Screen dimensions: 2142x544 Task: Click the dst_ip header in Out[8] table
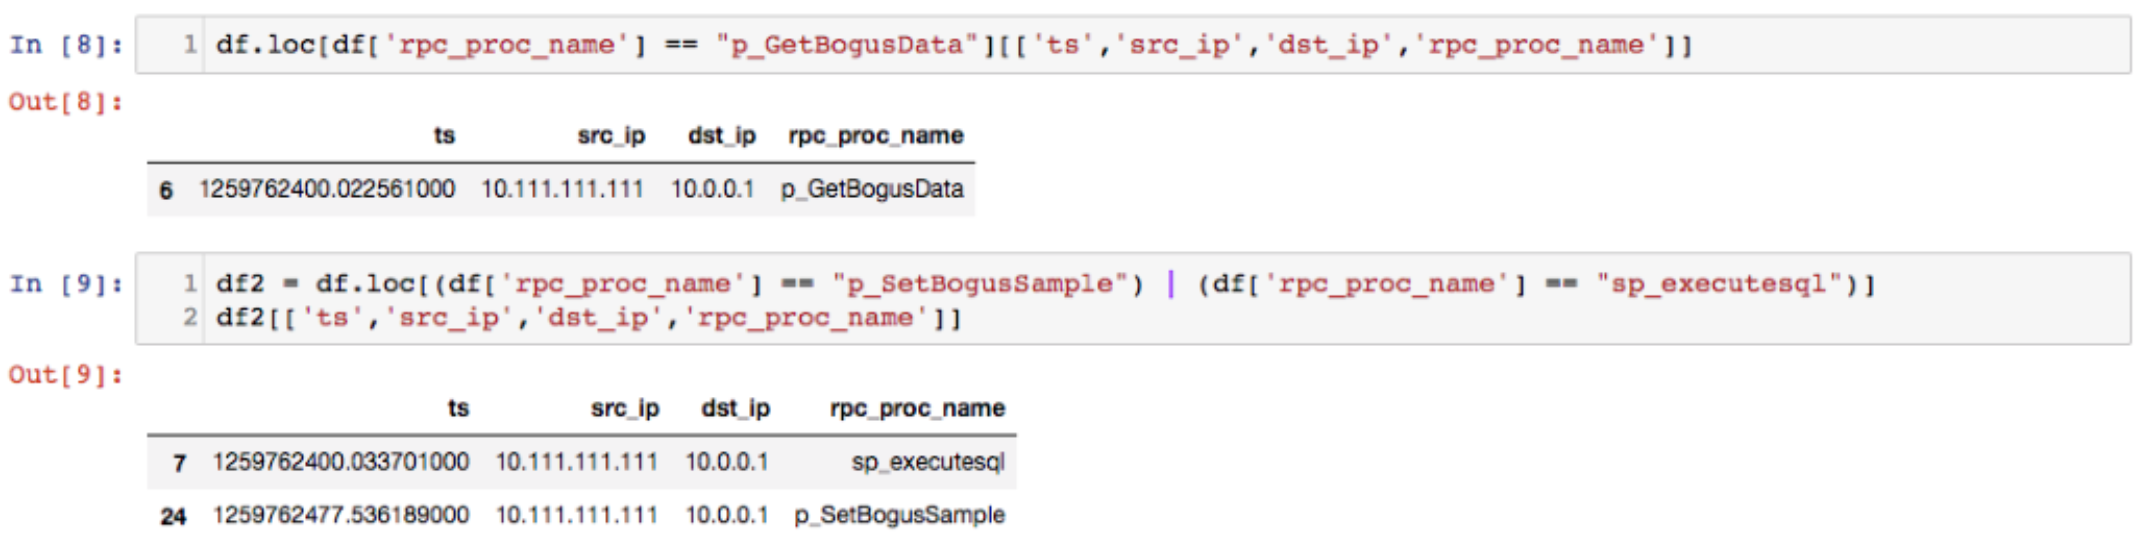click(722, 136)
